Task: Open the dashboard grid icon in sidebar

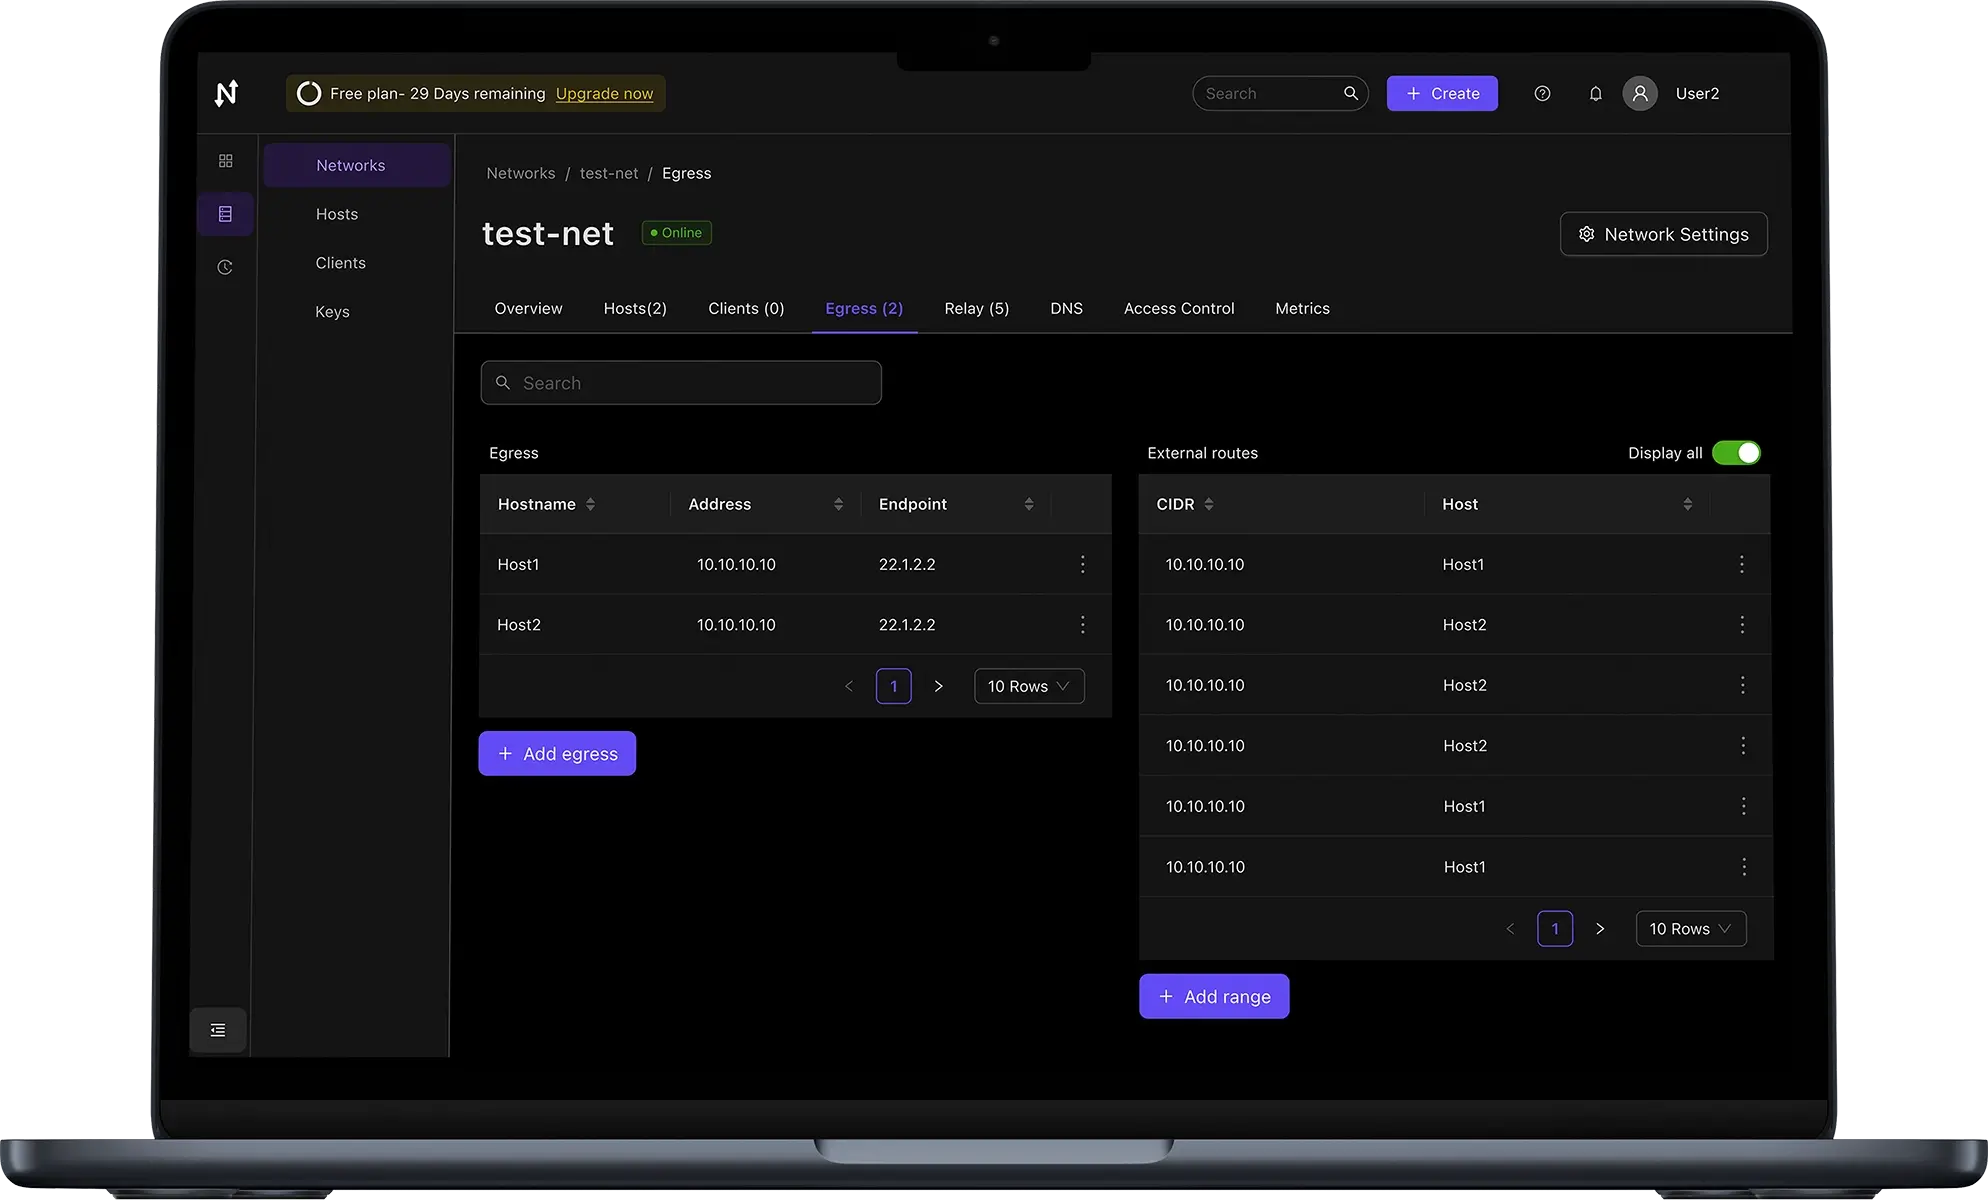Action: pyautogui.click(x=226, y=160)
